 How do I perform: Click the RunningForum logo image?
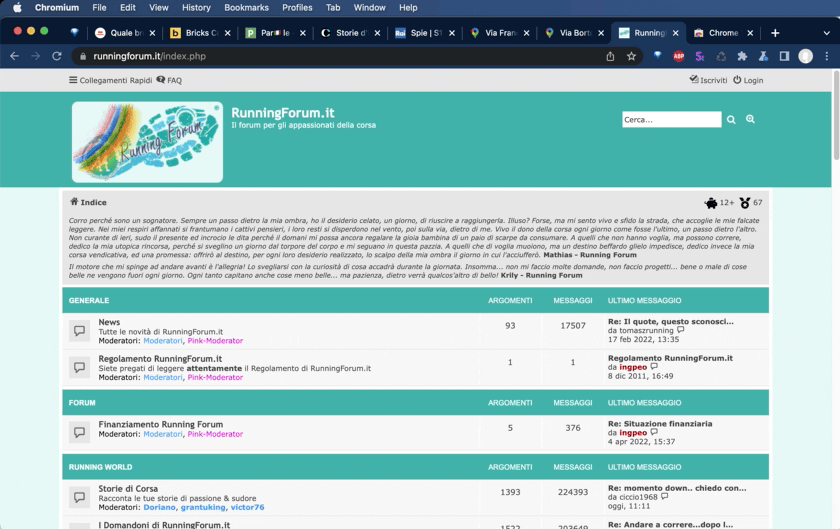(147, 142)
